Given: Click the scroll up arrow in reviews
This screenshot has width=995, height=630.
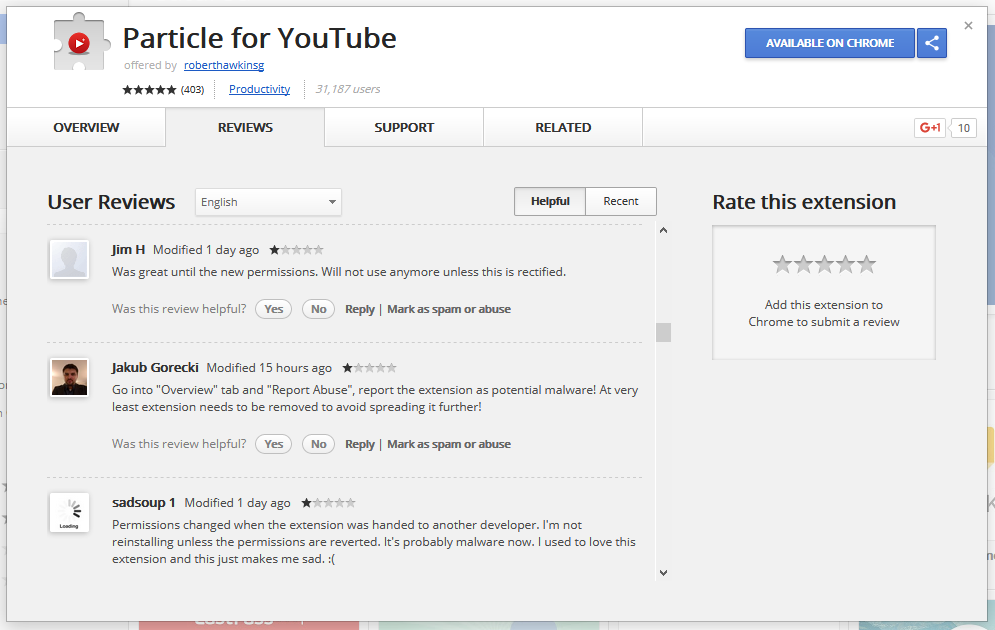Looking at the screenshot, I should tap(663, 232).
